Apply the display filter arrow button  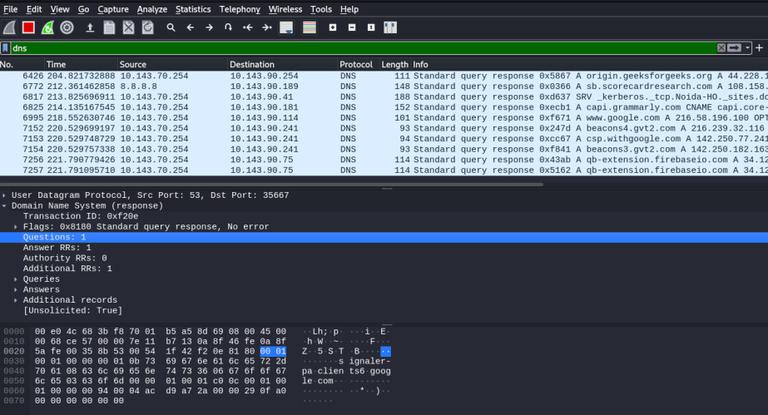pyautogui.click(x=734, y=48)
